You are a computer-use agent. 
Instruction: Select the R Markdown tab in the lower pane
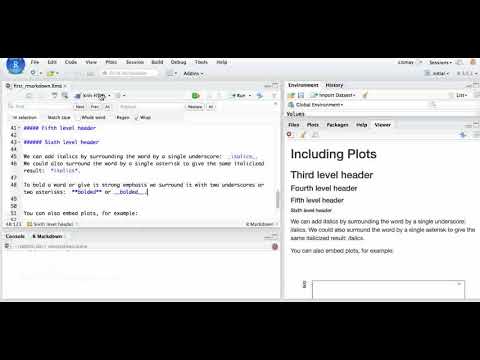(x=47, y=236)
